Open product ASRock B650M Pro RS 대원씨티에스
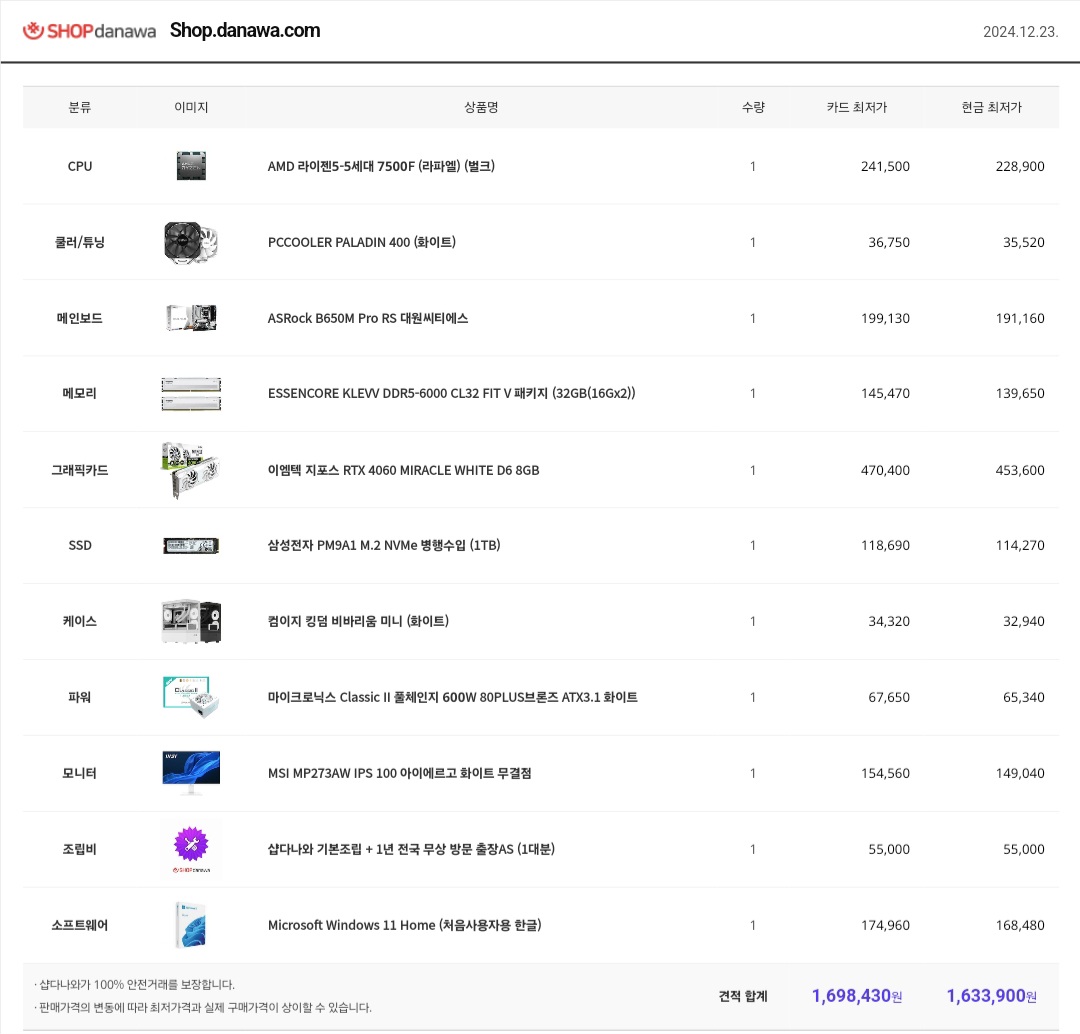 coord(368,318)
